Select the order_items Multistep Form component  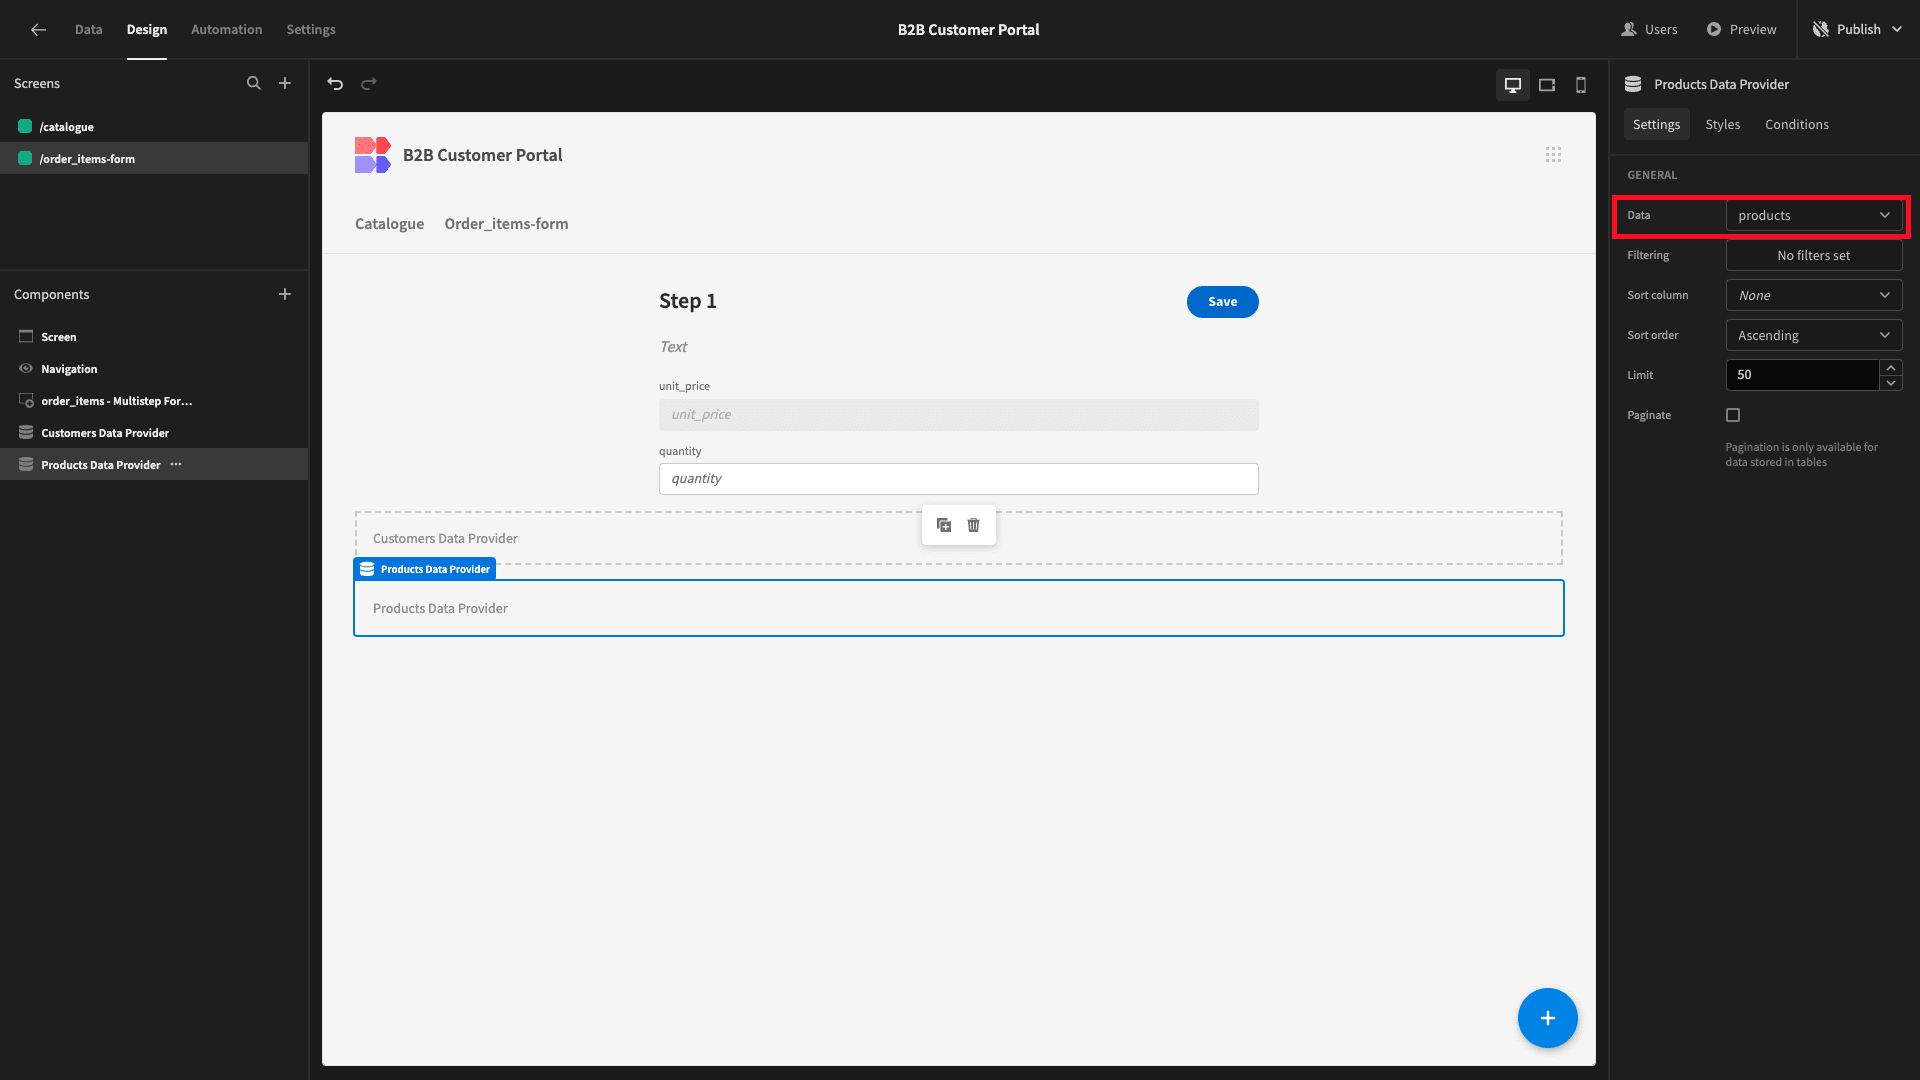(154, 401)
